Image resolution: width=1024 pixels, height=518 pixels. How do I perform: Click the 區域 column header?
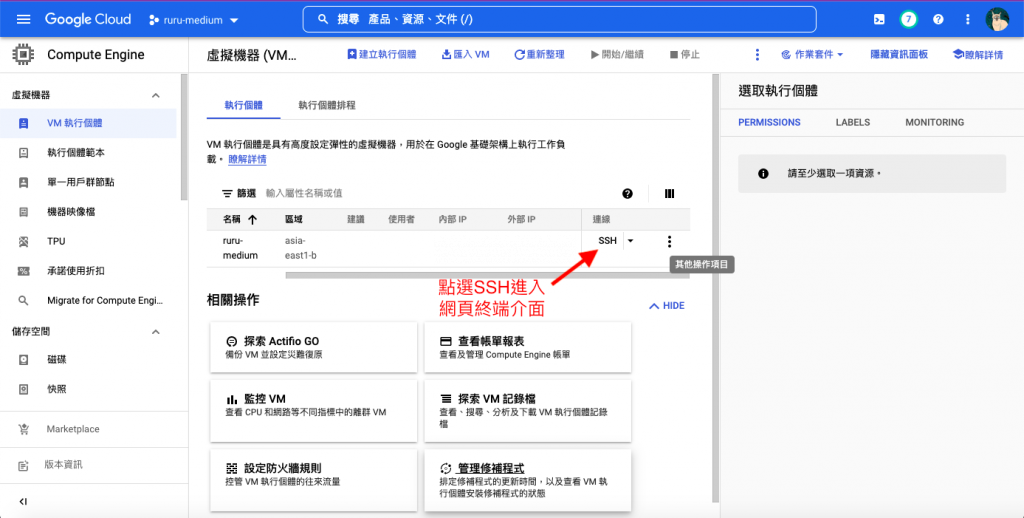[294, 219]
